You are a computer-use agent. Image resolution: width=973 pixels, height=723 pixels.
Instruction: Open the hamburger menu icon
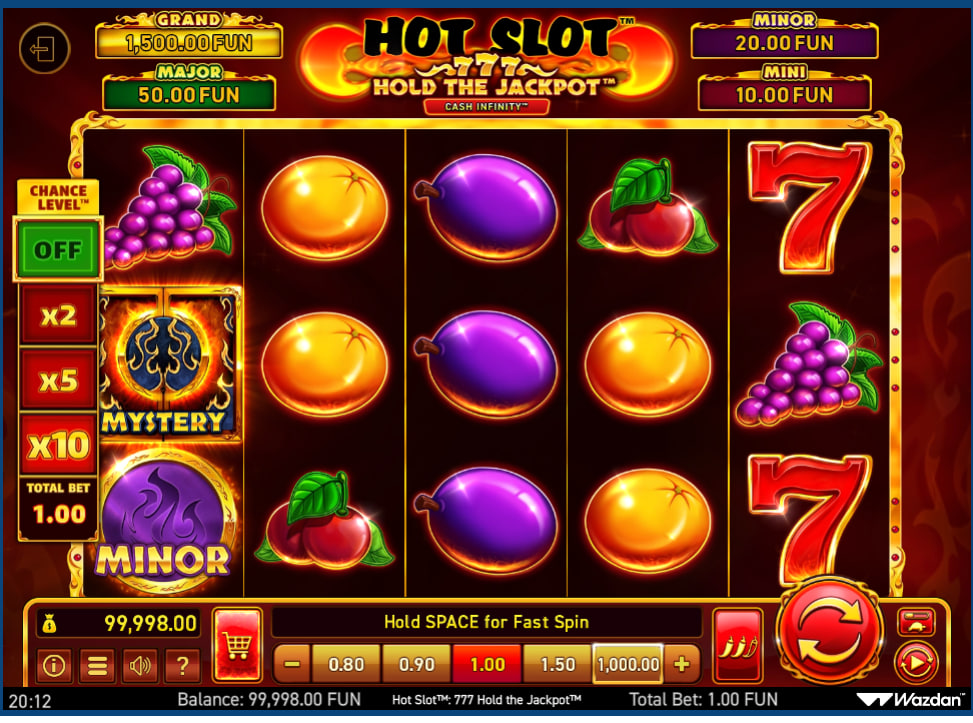(x=97, y=666)
